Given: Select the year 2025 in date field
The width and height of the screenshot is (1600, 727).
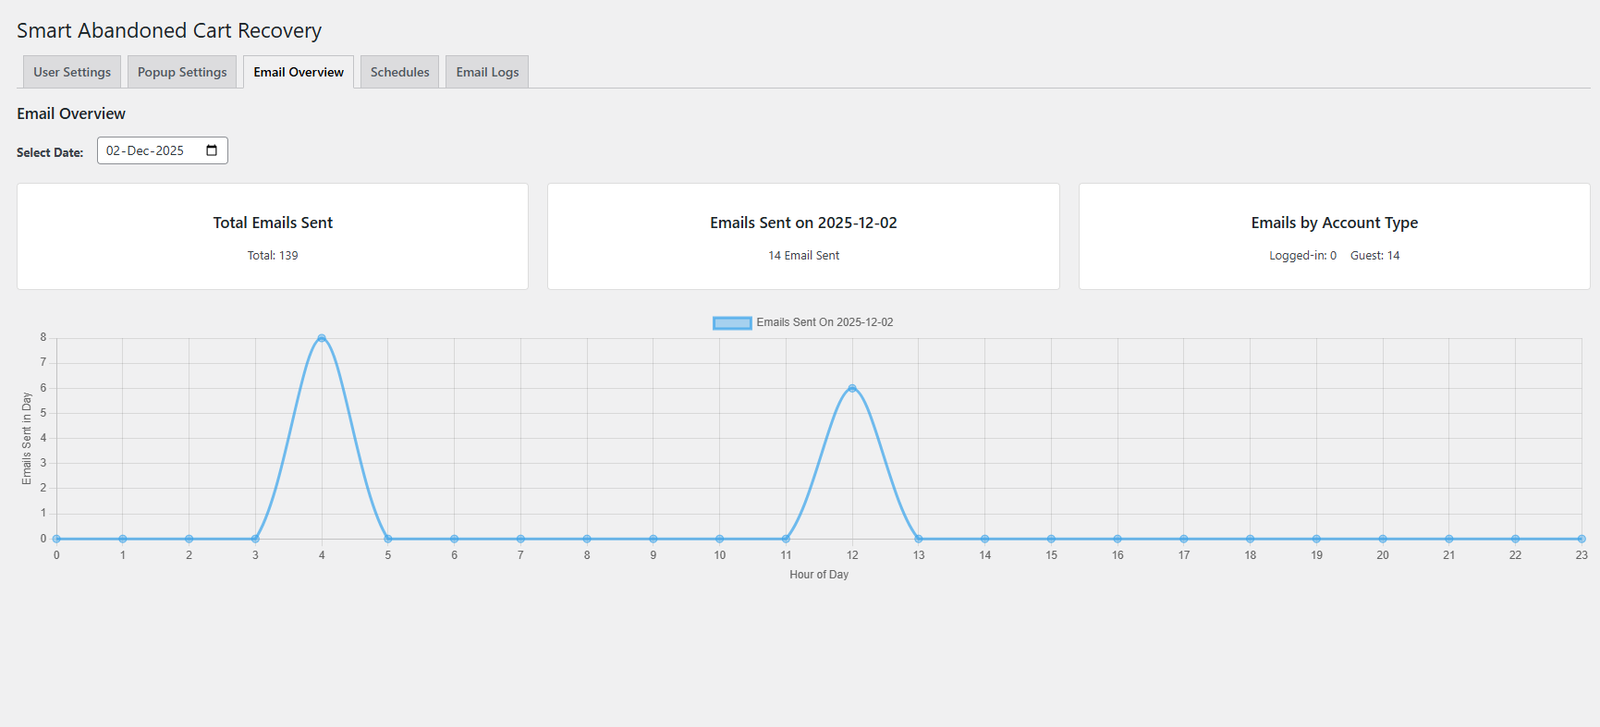Looking at the screenshot, I should [169, 151].
